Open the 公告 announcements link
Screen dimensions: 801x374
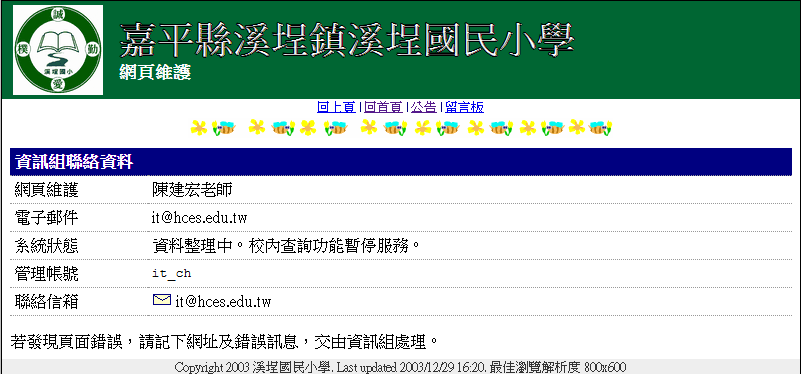pos(423,107)
